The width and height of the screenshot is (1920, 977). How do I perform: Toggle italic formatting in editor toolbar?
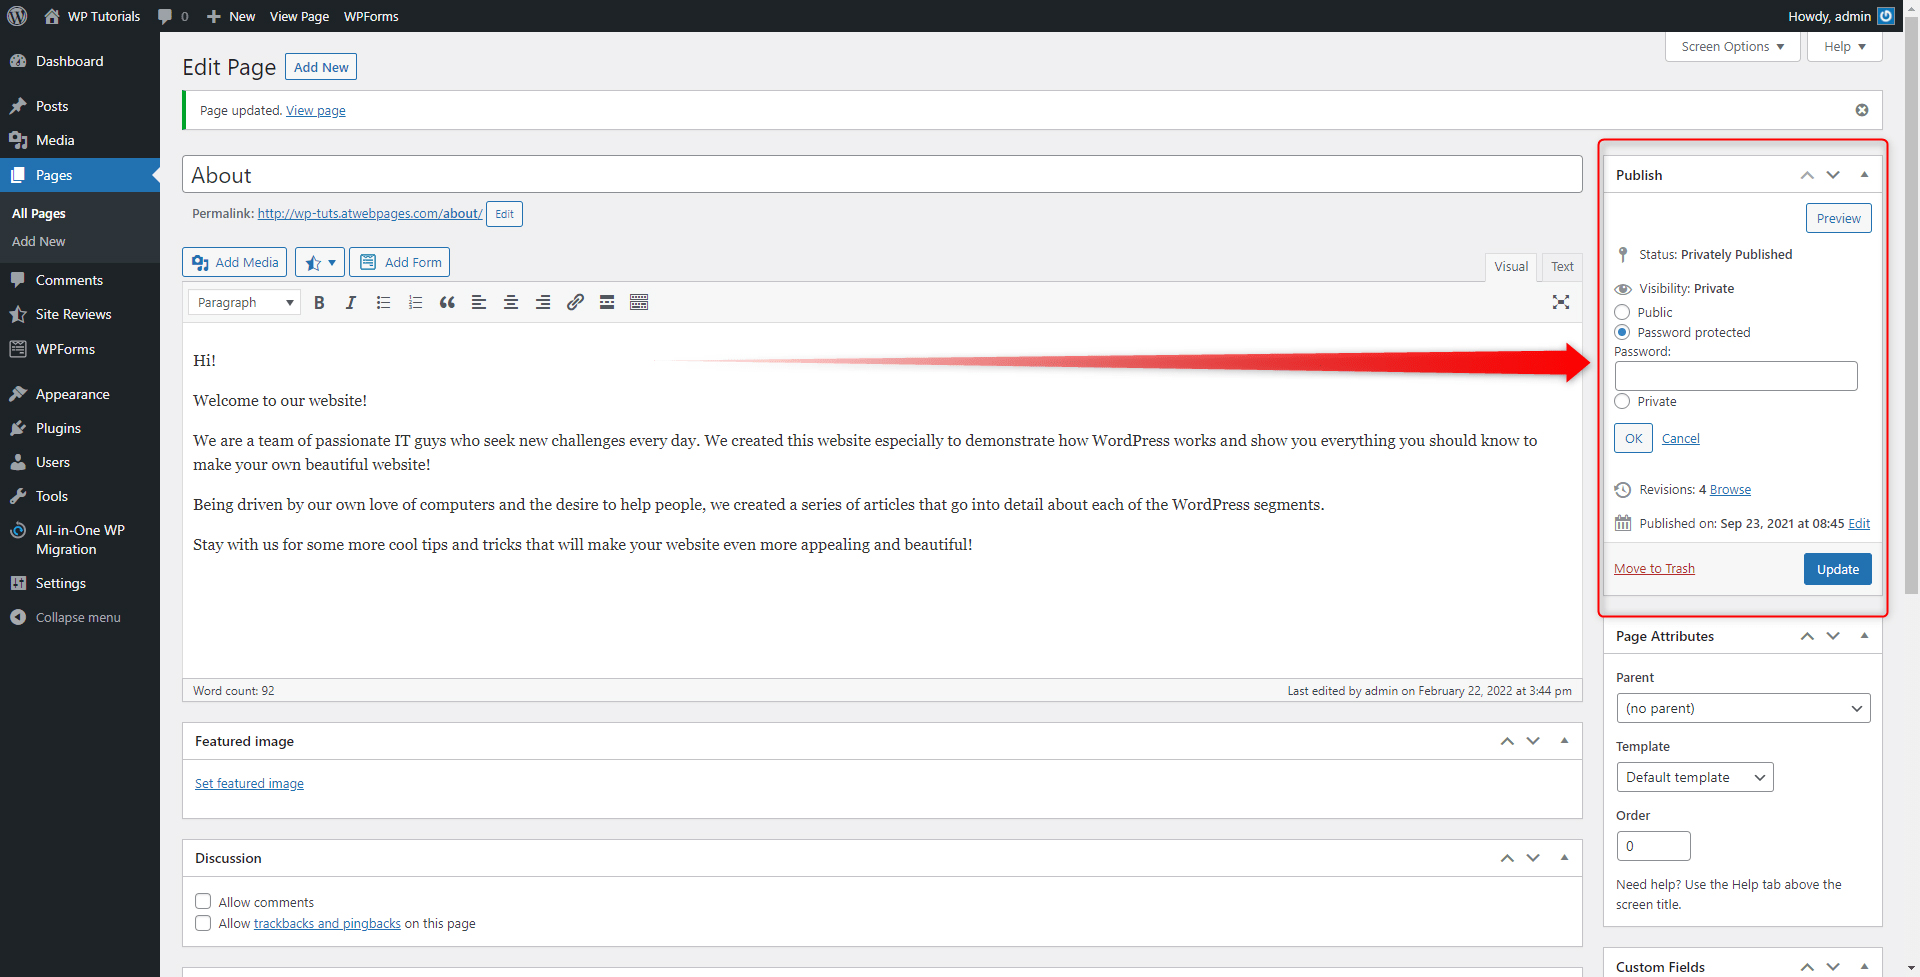[x=351, y=302]
